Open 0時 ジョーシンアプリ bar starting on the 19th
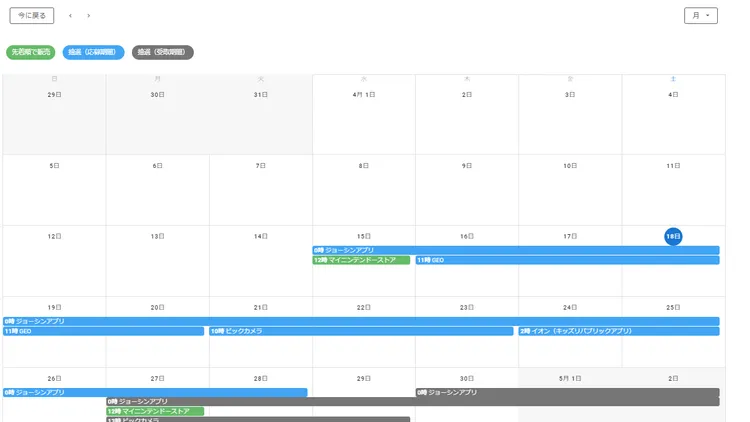Image resolution: width=750 pixels, height=422 pixels. (x=361, y=322)
